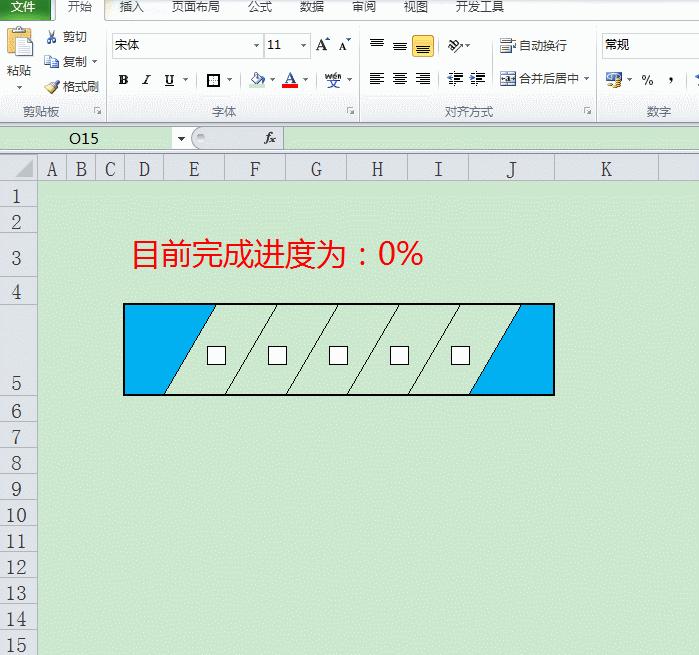Increase font size with the large A
The width and height of the screenshot is (699, 655).
[322, 45]
